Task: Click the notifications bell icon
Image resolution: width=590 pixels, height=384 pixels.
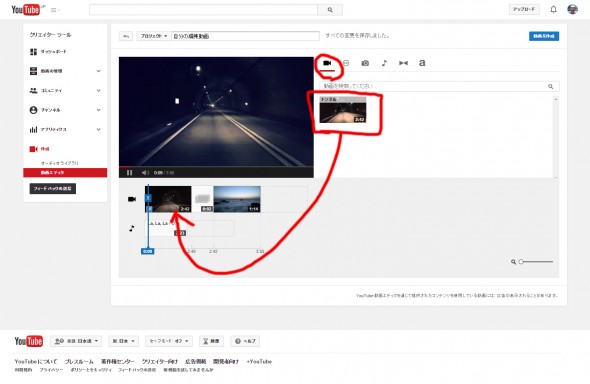Action: click(x=554, y=9)
